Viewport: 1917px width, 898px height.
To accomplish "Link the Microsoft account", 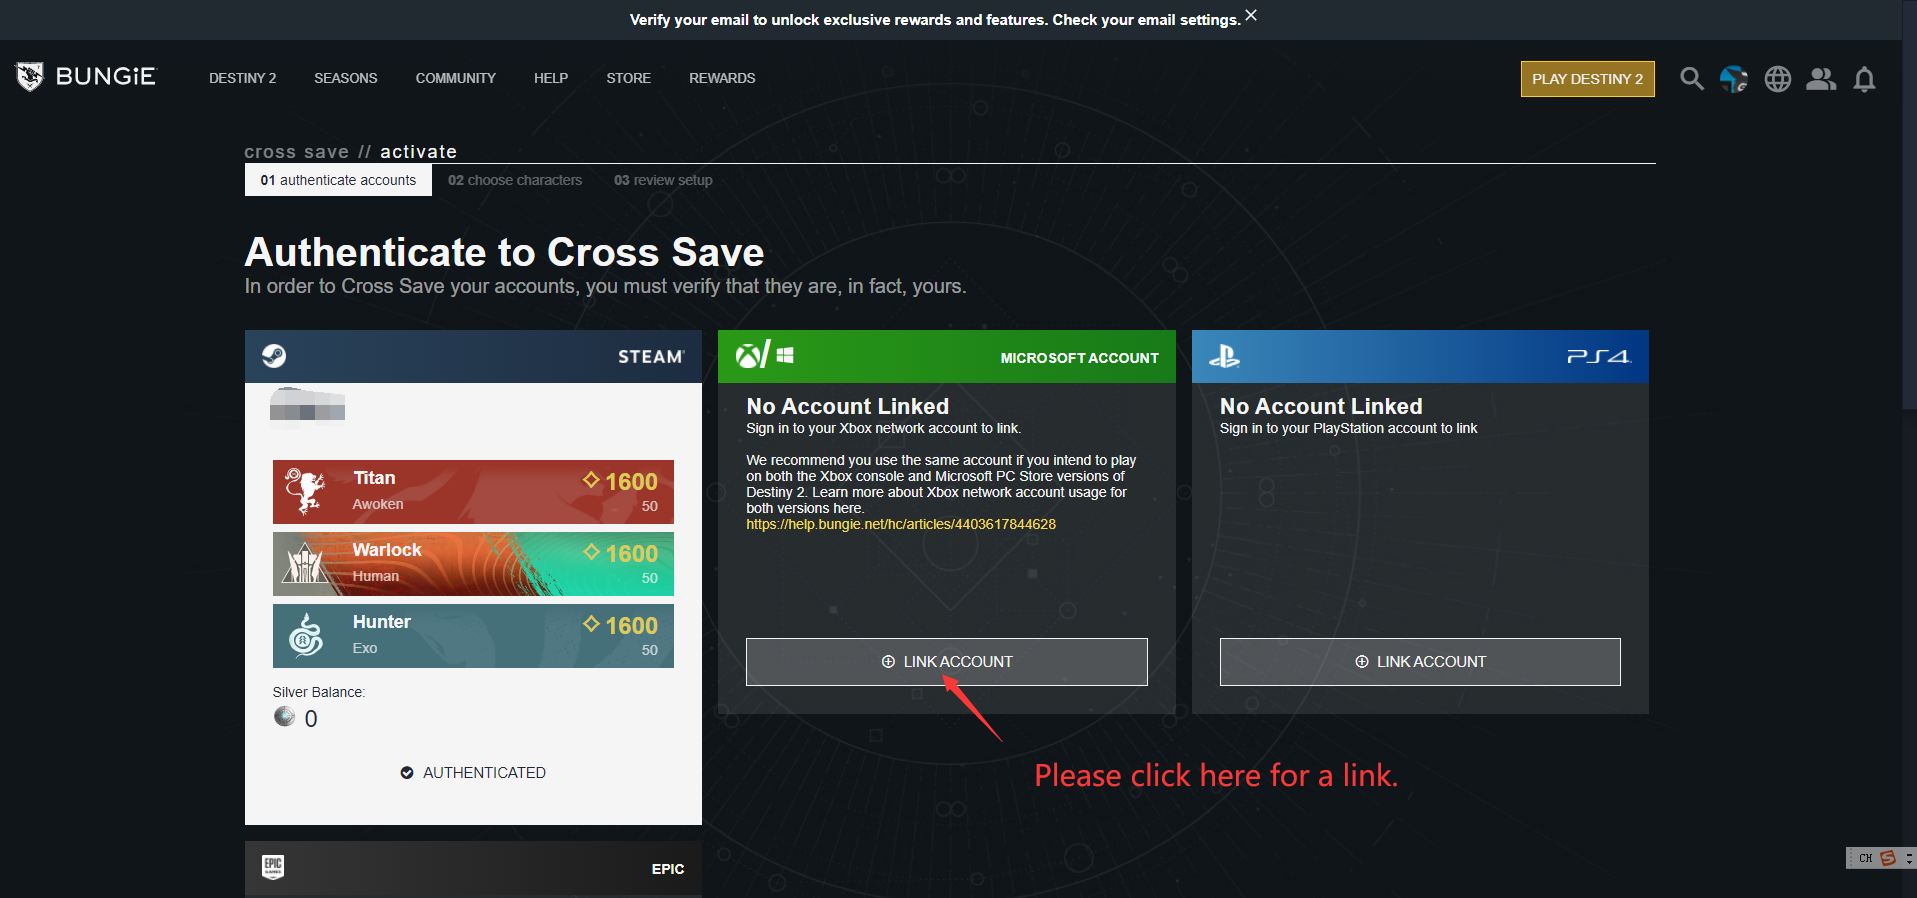I will (947, 662).
